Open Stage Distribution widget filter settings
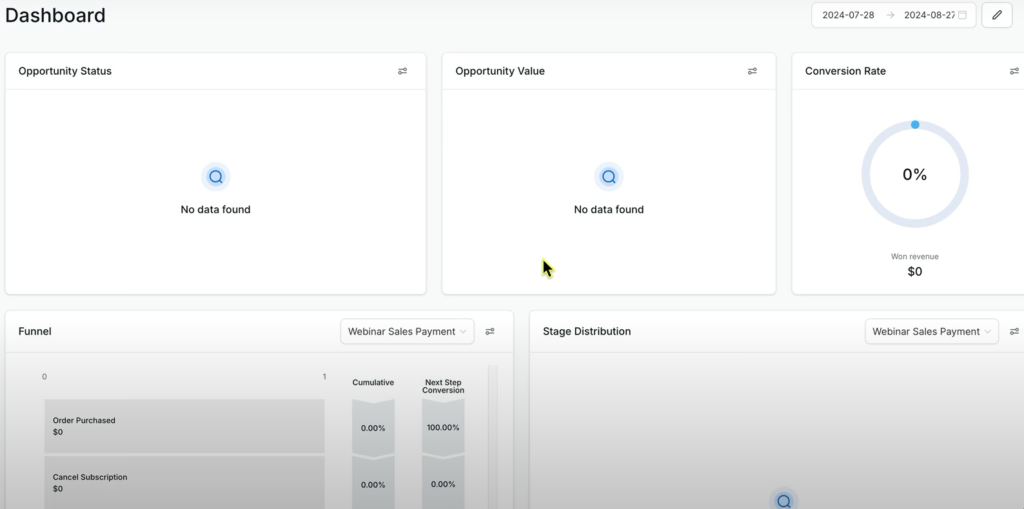The width and height of the screenshot is (1024, 509). click(x=1014, y=331)
